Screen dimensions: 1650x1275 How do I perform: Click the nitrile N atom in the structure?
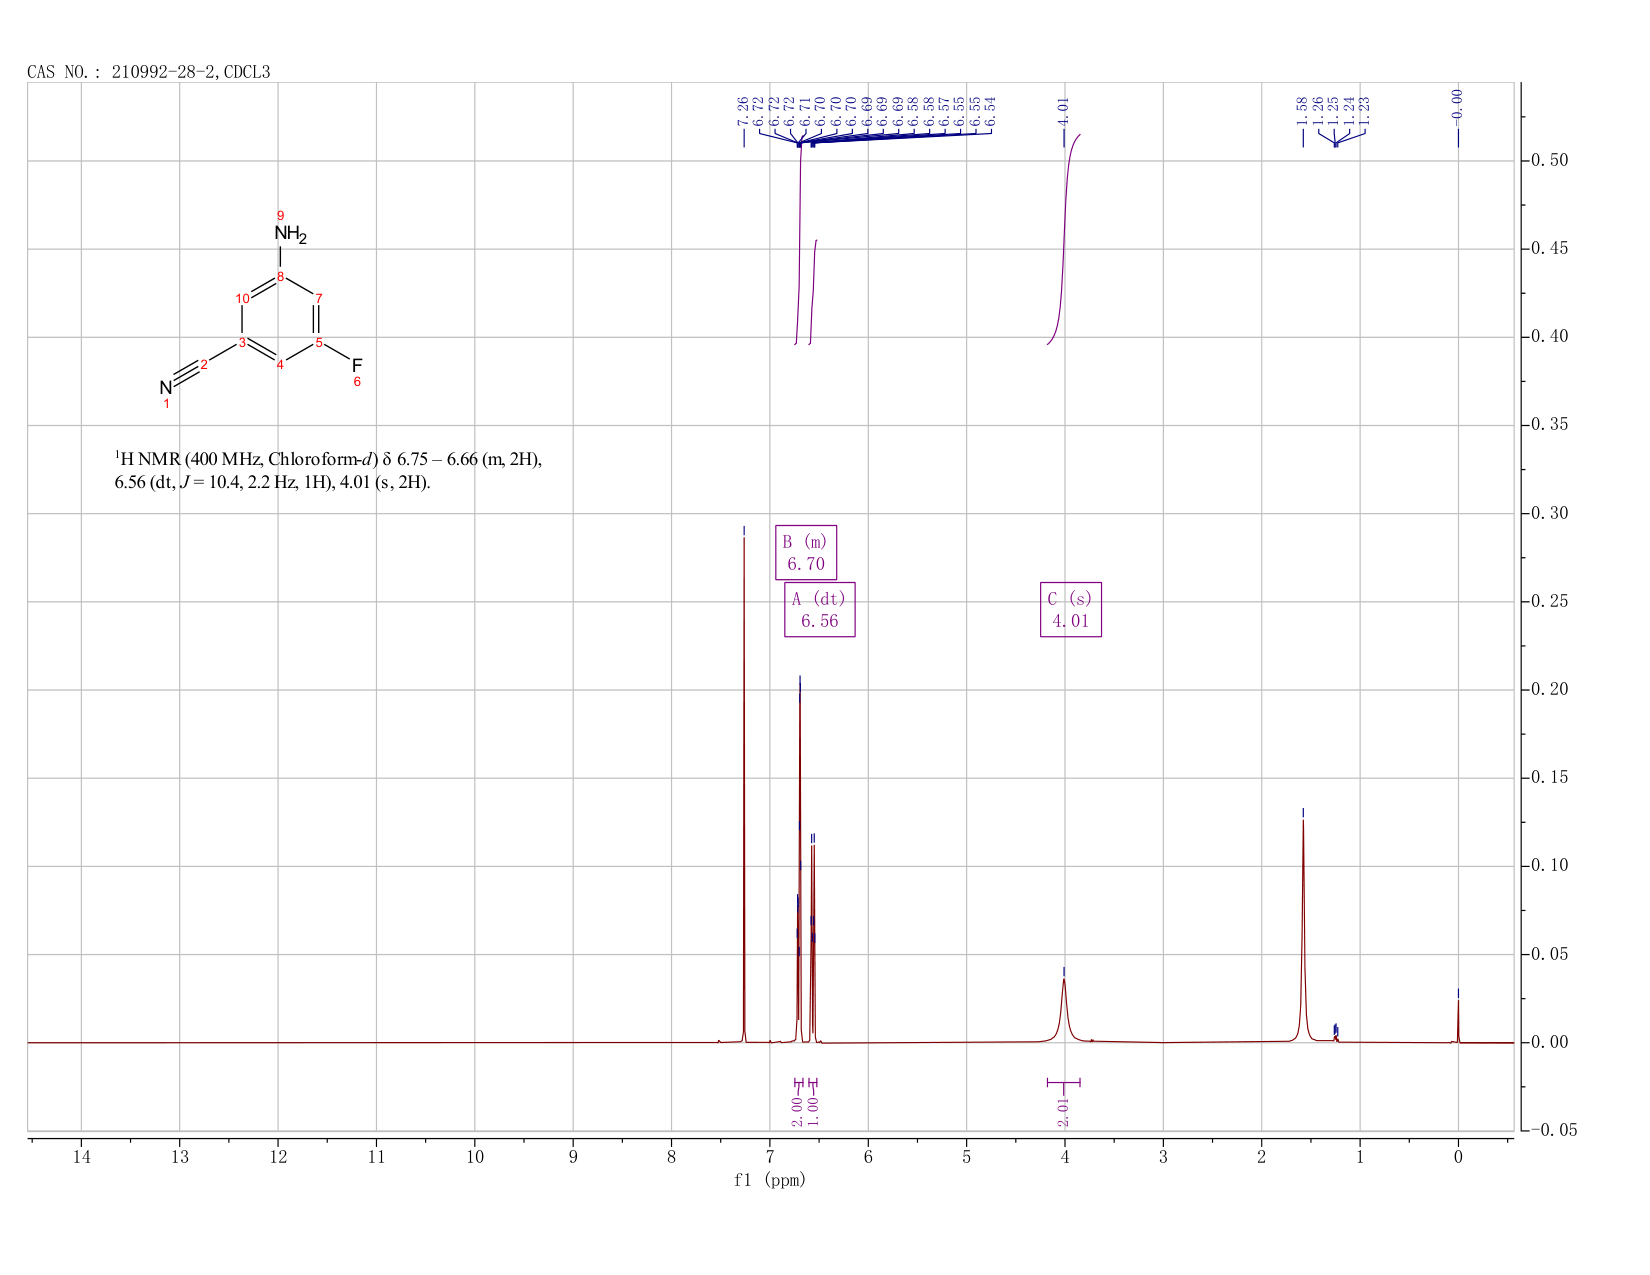coord(165,388)
